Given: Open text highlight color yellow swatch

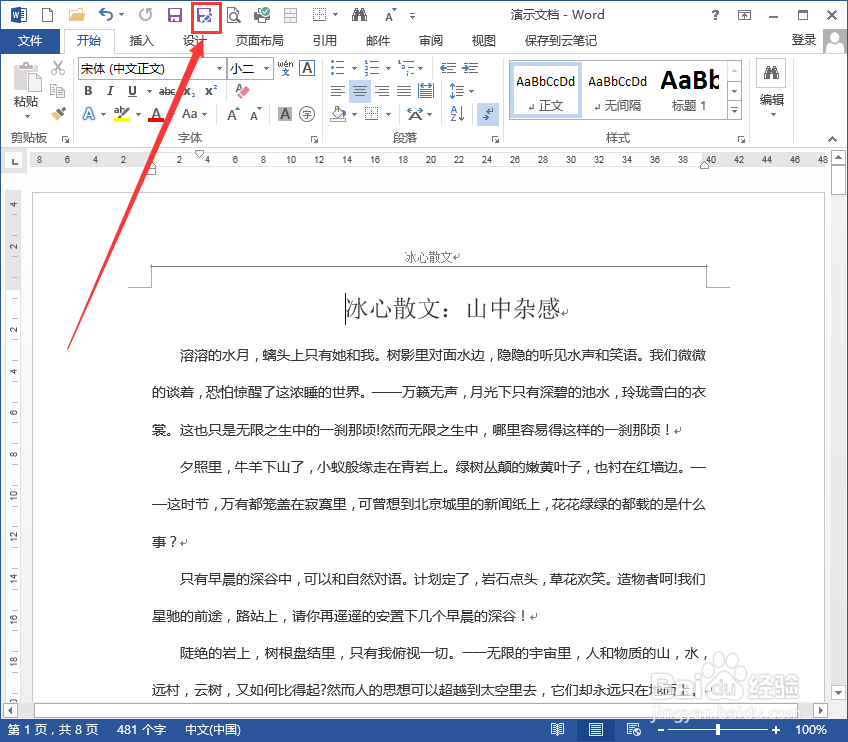Looking at the screenshot, I should (122, 114).
